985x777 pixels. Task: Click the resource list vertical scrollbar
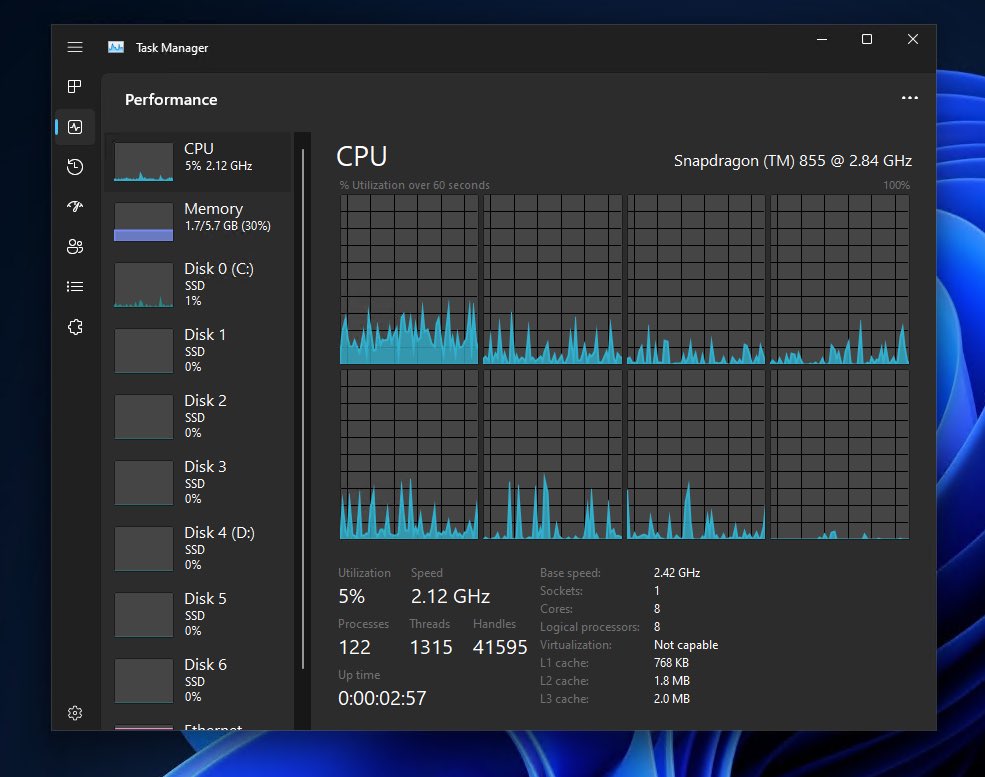303,408
